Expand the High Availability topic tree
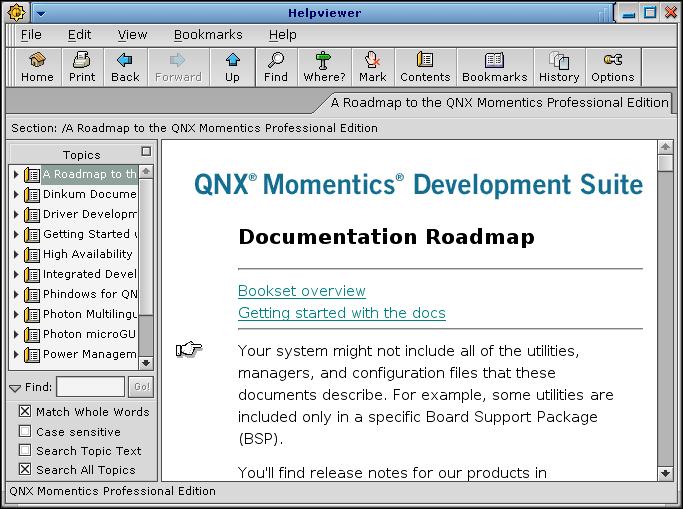 (16, 255)
